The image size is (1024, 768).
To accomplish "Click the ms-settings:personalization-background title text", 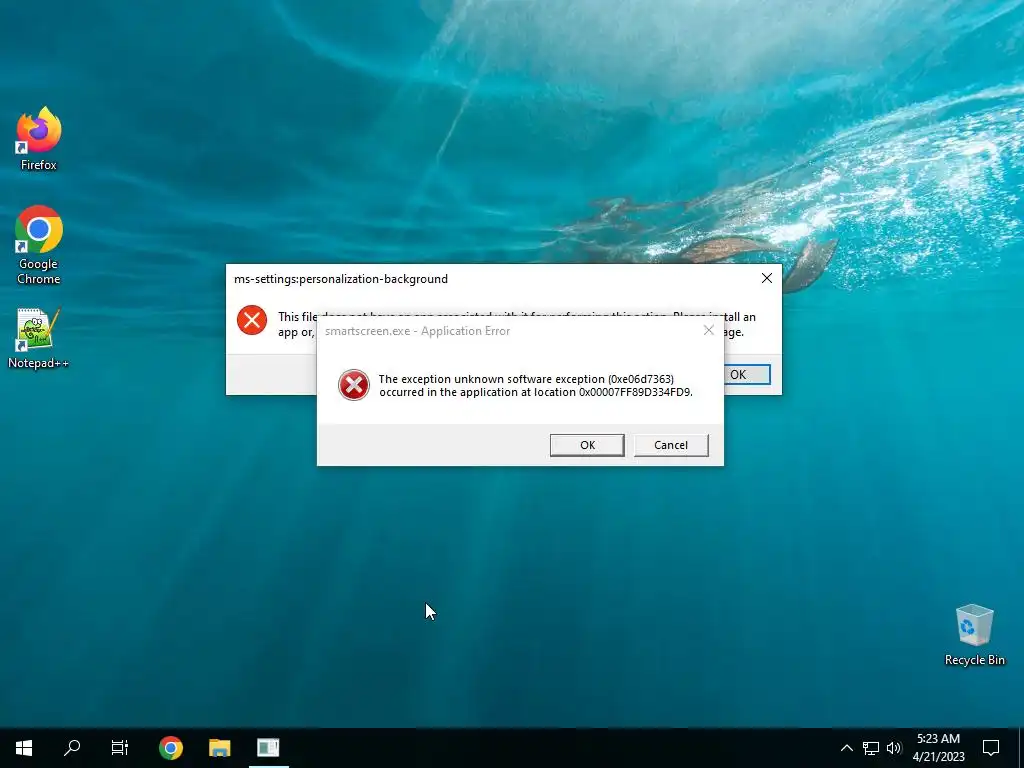I will (341, 279).
